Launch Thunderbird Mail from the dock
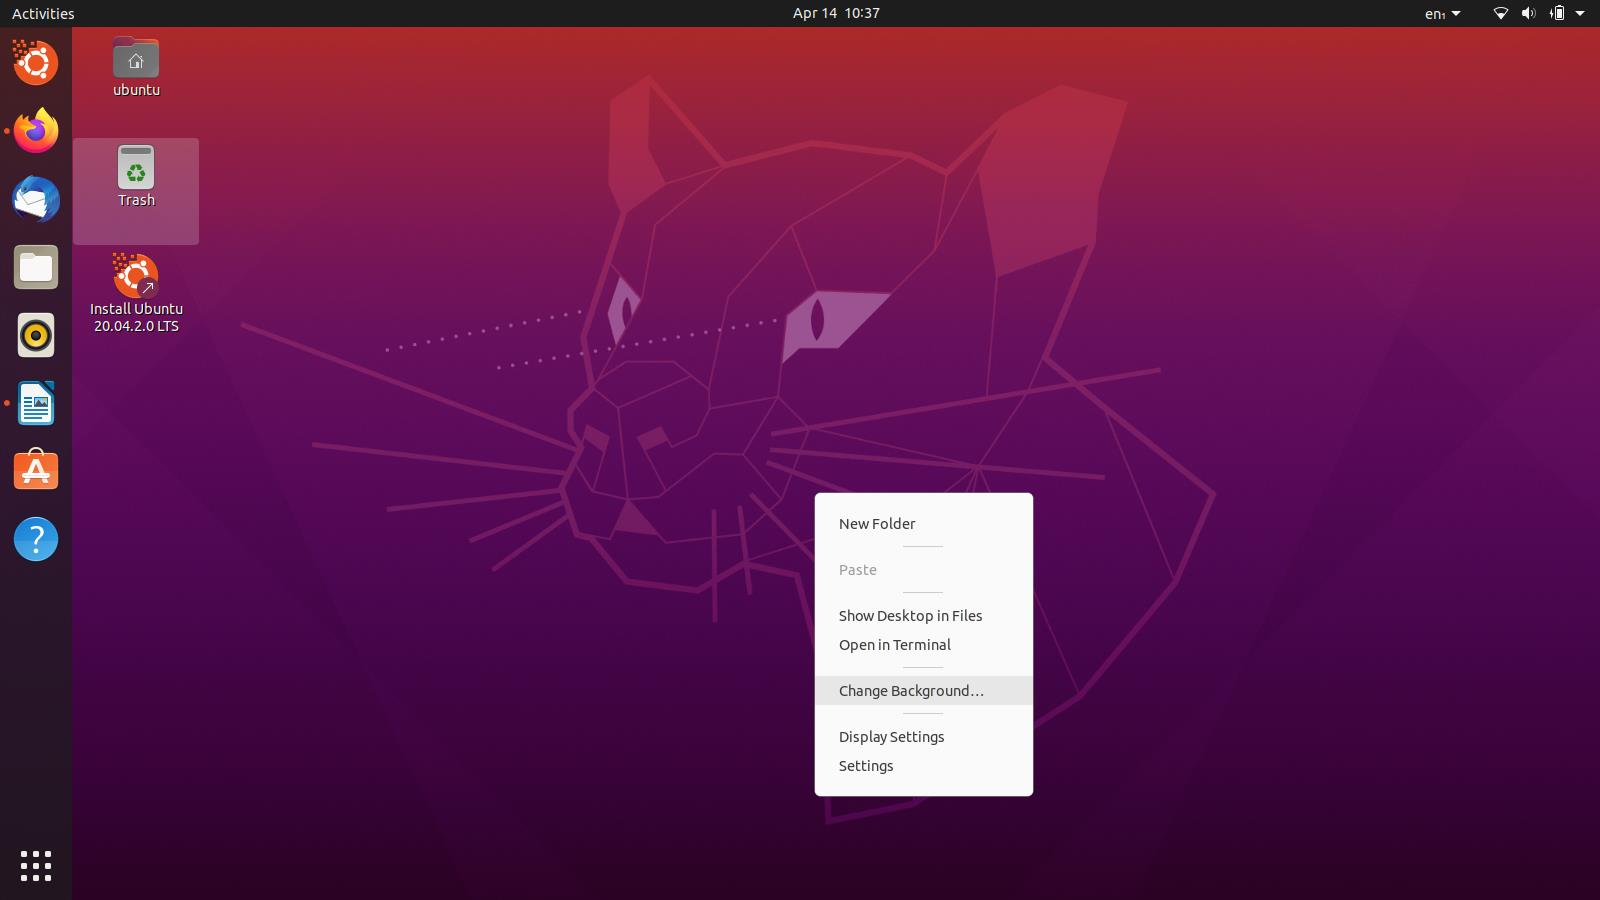 36,199
